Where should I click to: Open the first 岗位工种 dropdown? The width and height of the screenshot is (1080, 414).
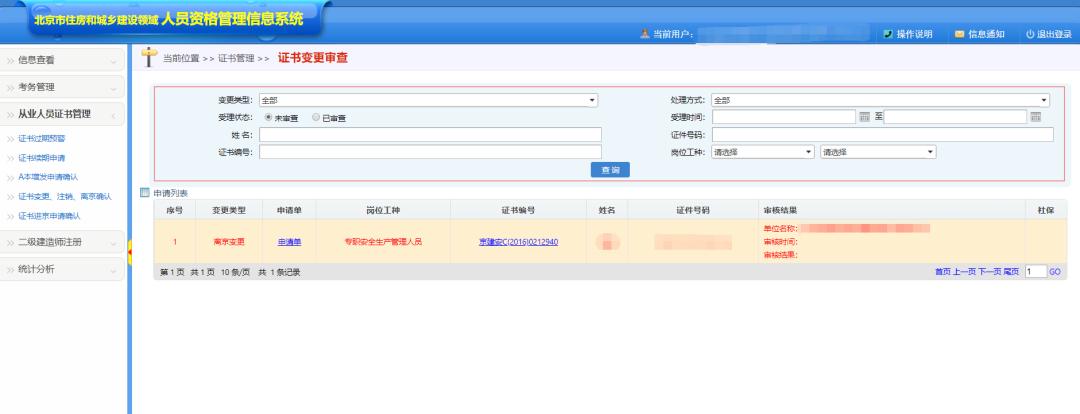tap(762, 152)
